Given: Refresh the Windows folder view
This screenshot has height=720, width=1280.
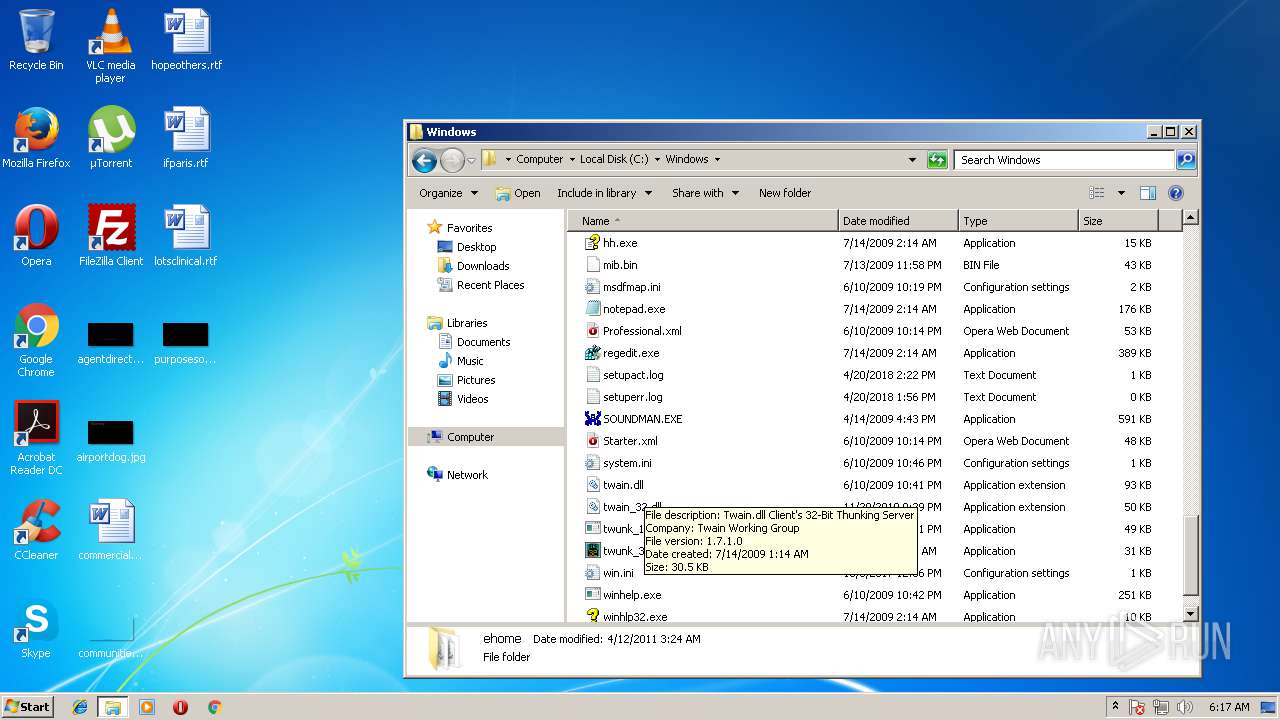Looking at the screenshot, I should pos(937,160).
